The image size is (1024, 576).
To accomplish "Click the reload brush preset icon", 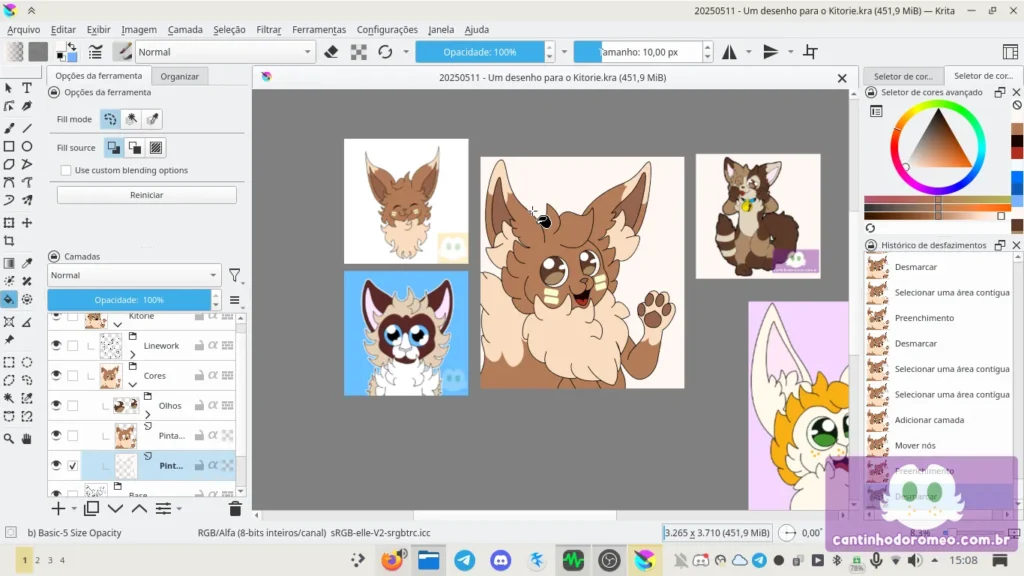I will pyautogui.click(x=385, y=52).
